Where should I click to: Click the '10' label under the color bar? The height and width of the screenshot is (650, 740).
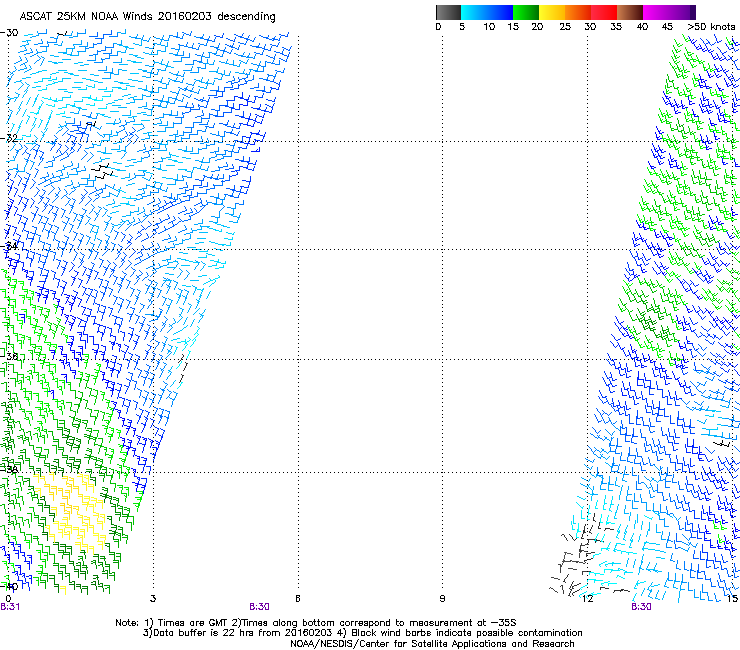pos(489,26)
